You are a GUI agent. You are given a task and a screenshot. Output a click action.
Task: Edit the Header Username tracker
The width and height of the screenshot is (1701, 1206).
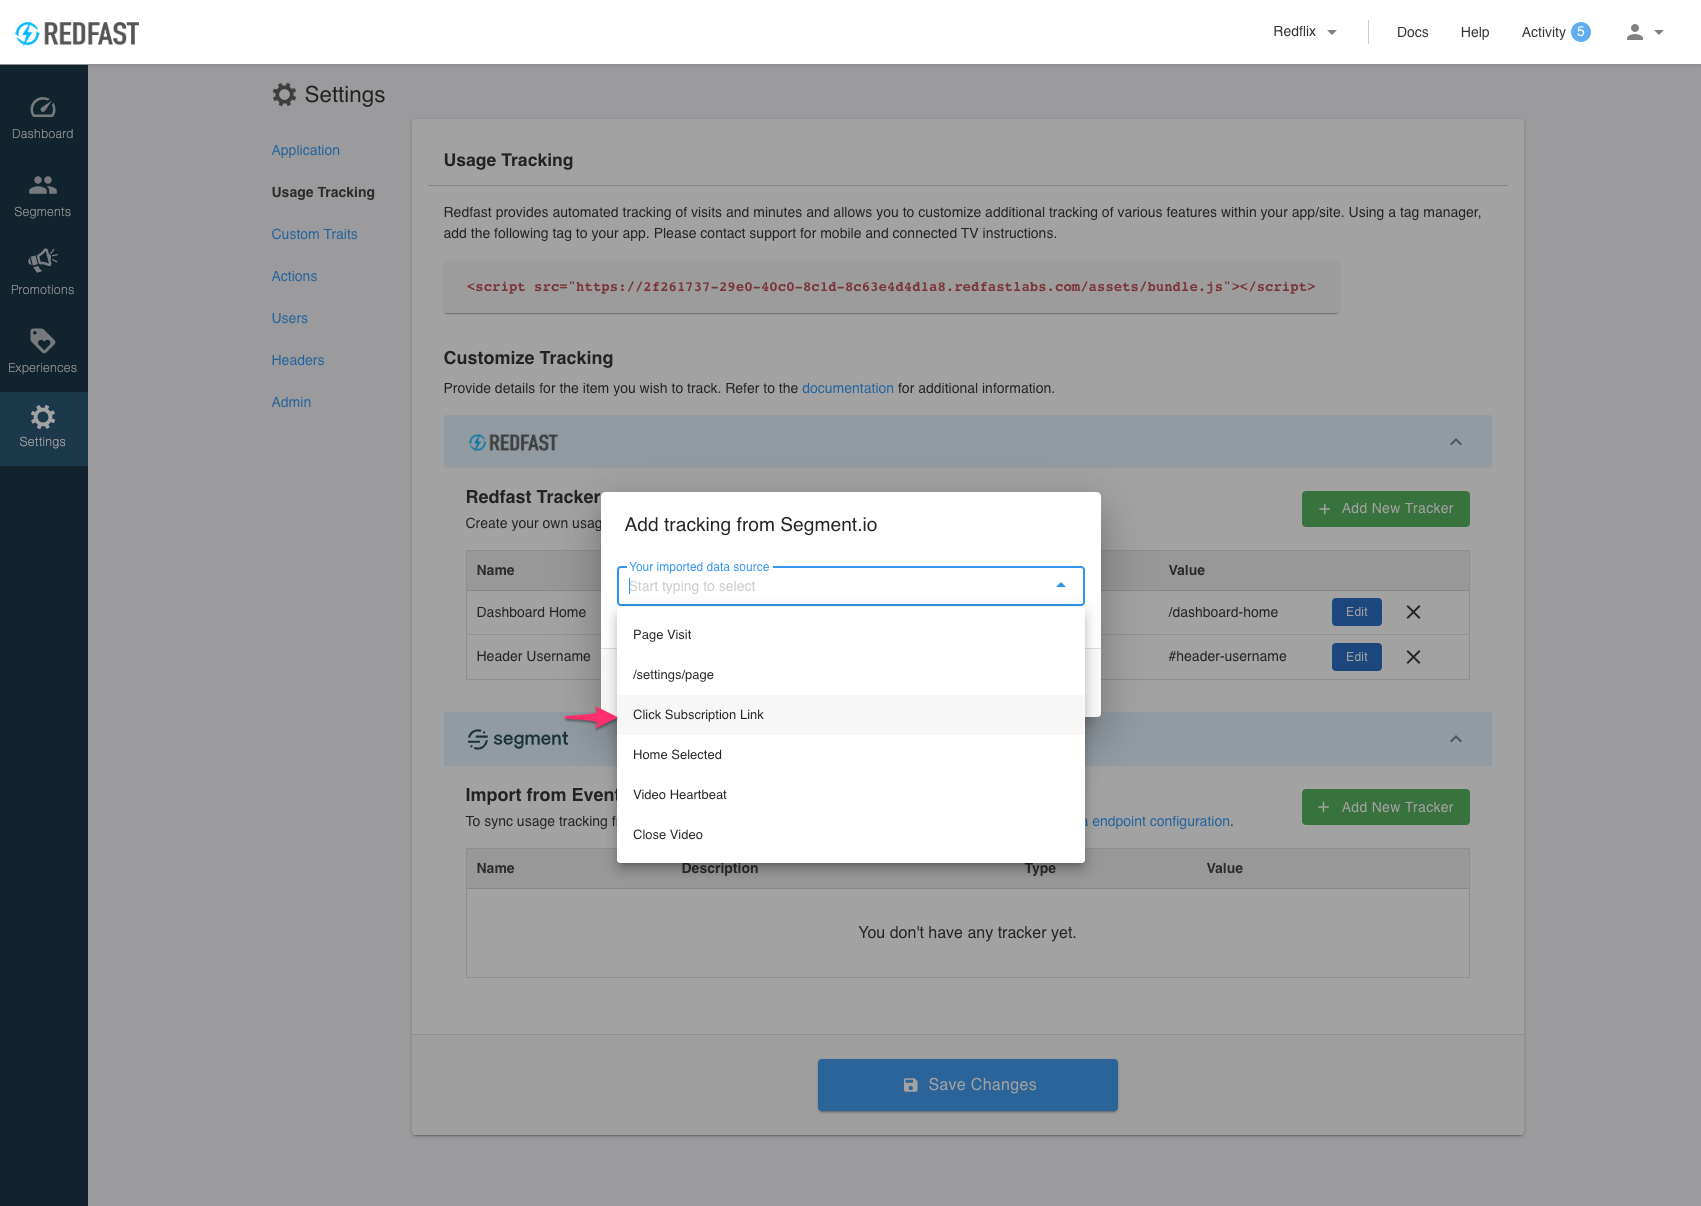tap(1357, 657)
